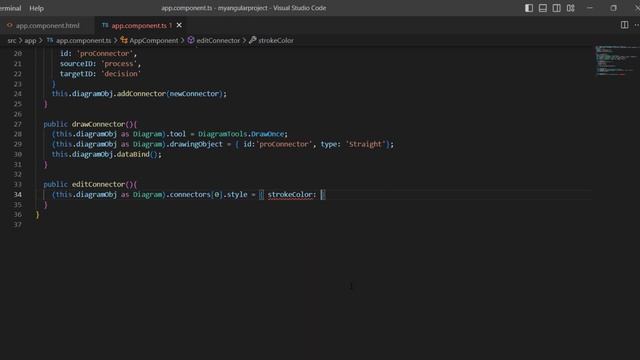The image size is (640, 360).
Task: Click 'decision' string on line 22
Action: coord(121,74)
